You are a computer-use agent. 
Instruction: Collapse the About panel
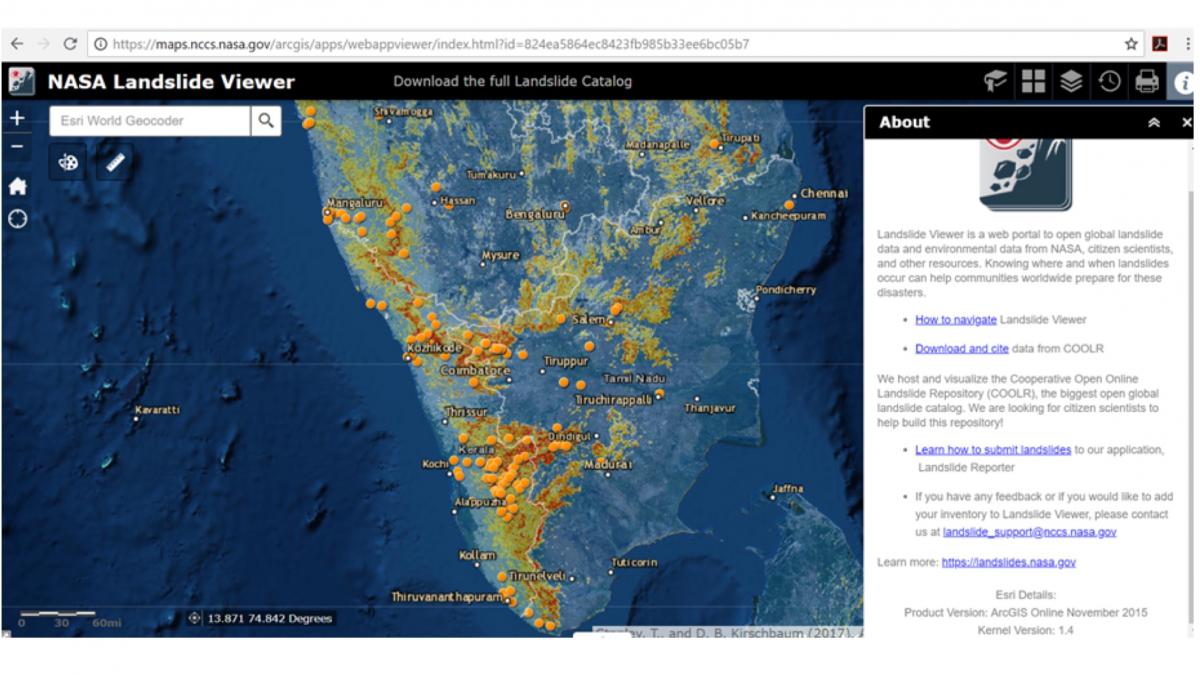[1153, 122]
